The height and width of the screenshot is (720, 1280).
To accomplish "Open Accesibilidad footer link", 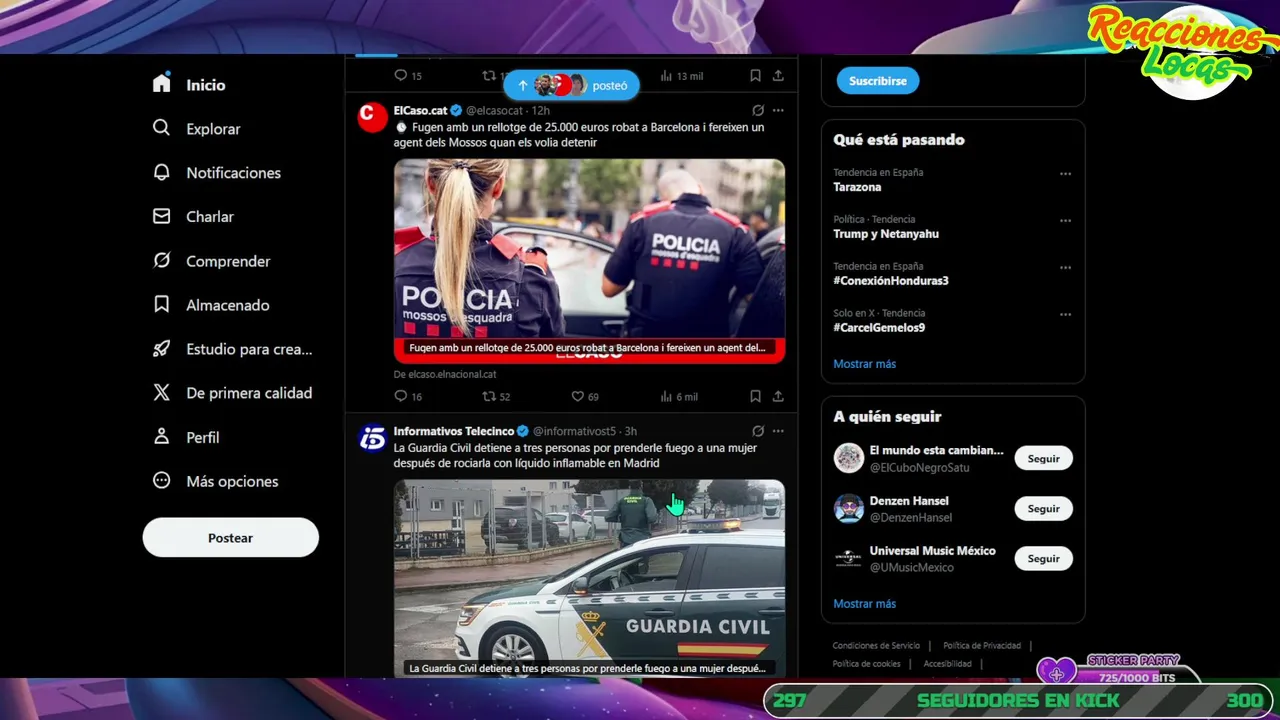I will tap(947, 664).
